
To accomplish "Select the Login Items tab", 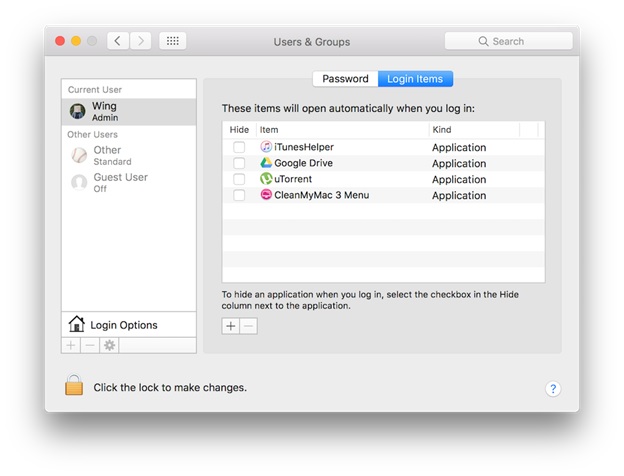I will tap(415, 79).
